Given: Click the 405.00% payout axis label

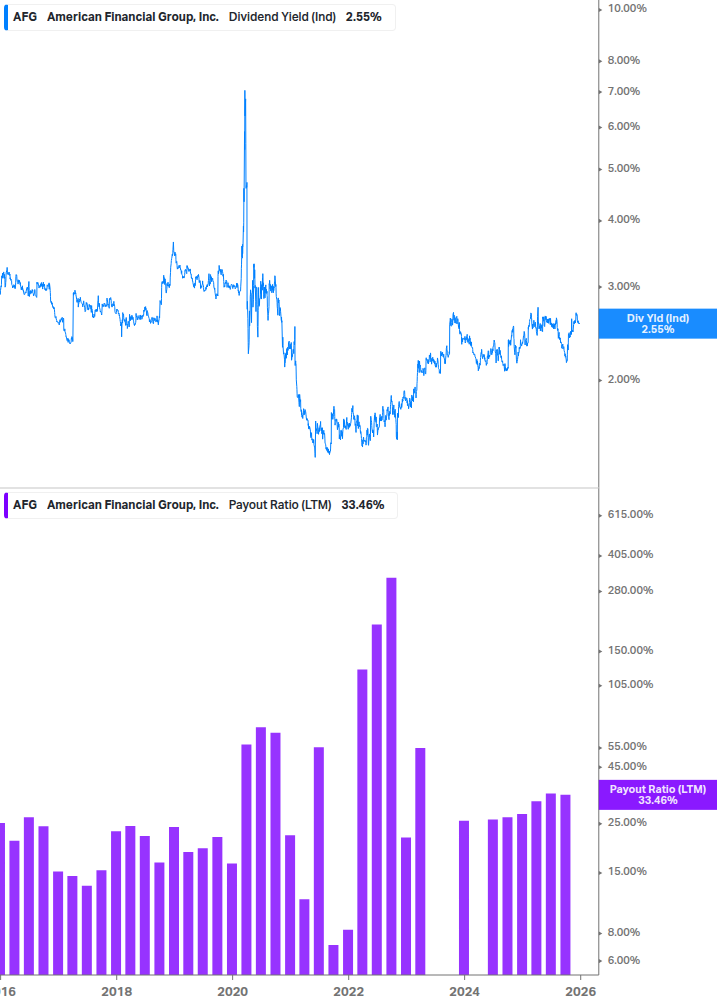Looking at the screenshot, I should (630, 554).
